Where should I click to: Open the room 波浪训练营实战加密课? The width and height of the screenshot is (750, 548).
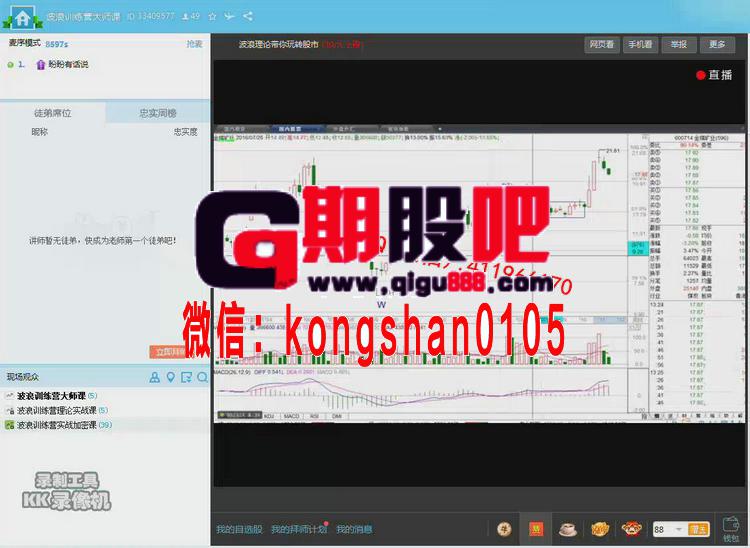pyautogui.click(x=58, y=425)
